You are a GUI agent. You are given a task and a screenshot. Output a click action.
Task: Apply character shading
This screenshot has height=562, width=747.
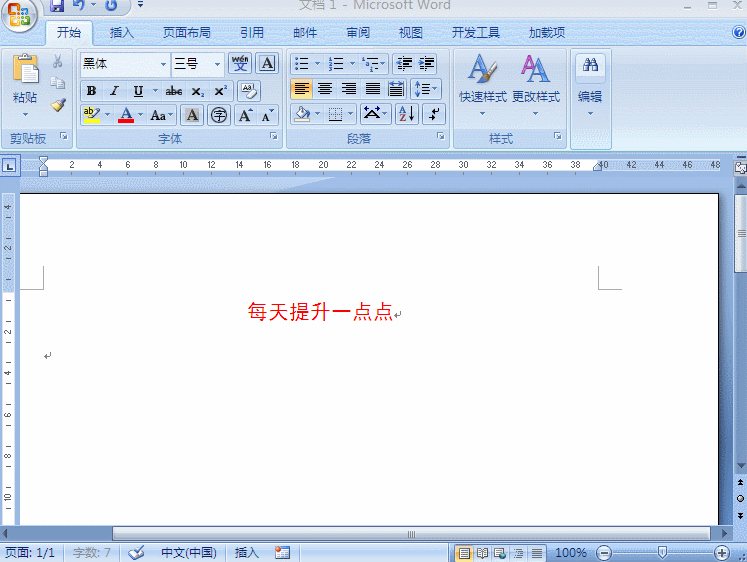[192, 115]
